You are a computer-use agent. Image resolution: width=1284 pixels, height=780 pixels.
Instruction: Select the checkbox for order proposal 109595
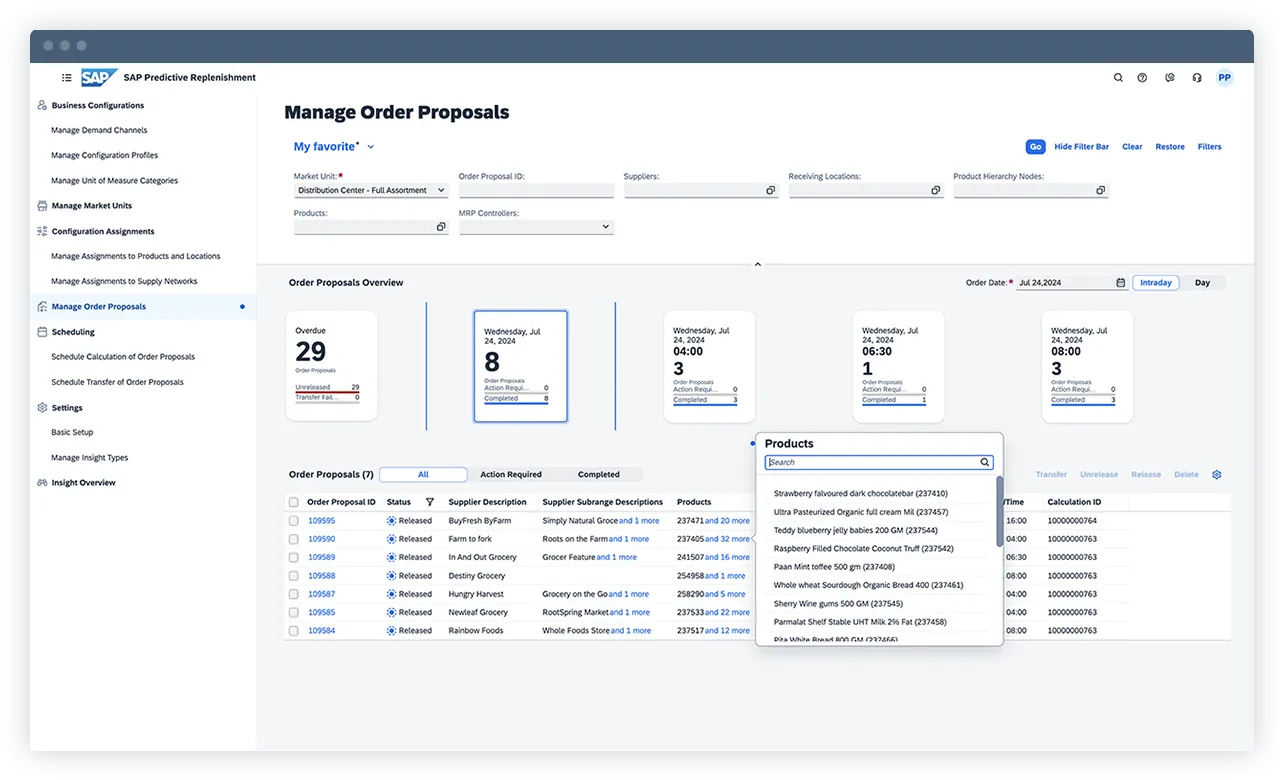tap(293, 520)
